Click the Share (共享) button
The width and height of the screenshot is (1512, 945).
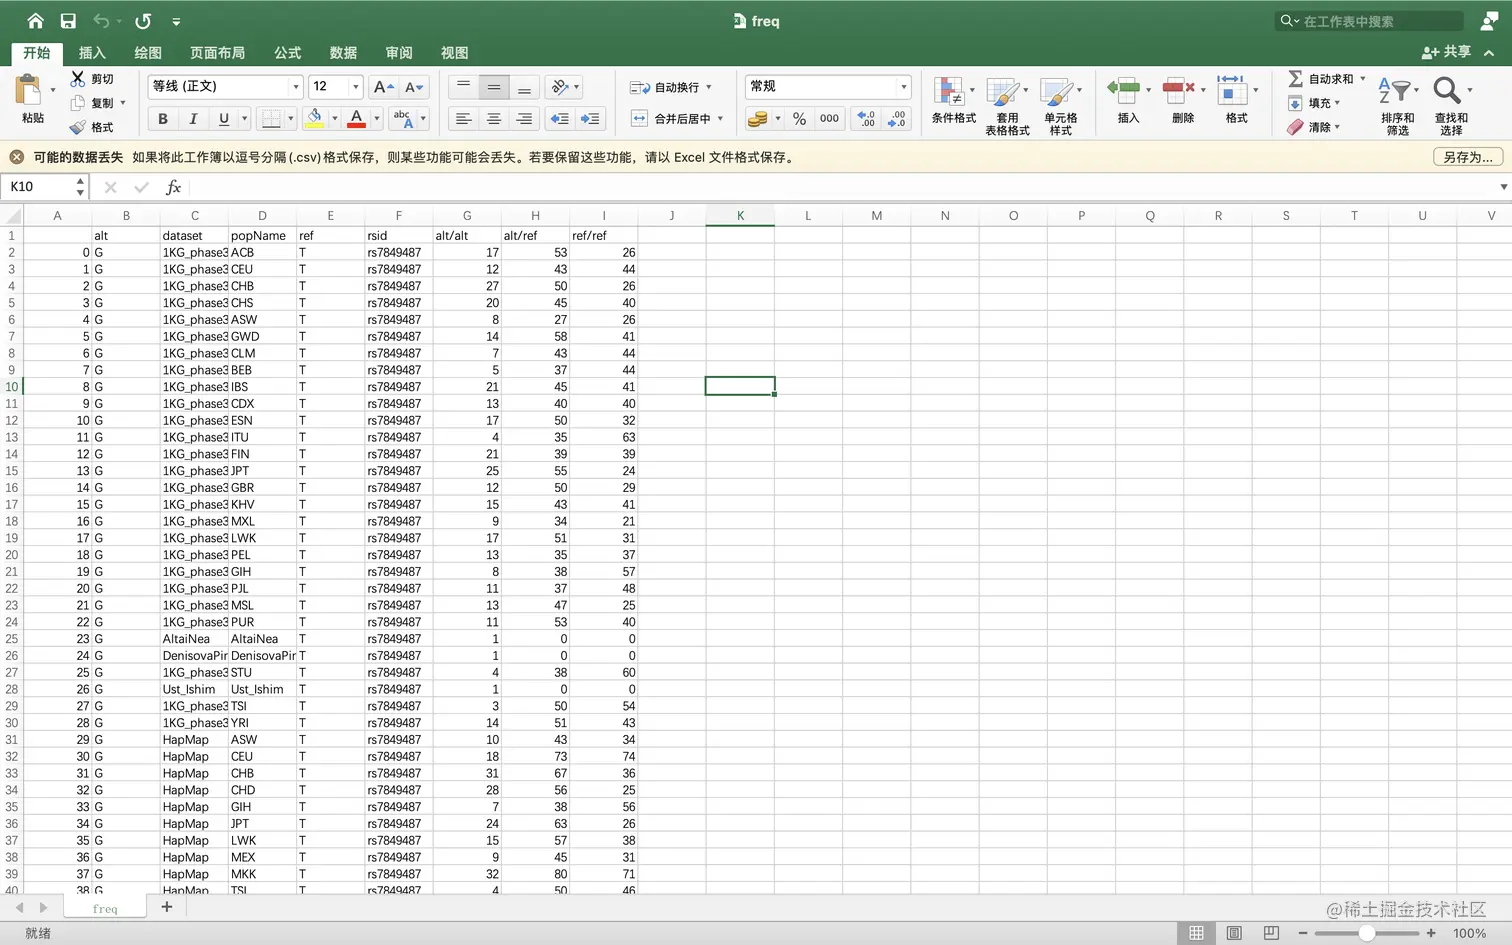(1446, 52)
